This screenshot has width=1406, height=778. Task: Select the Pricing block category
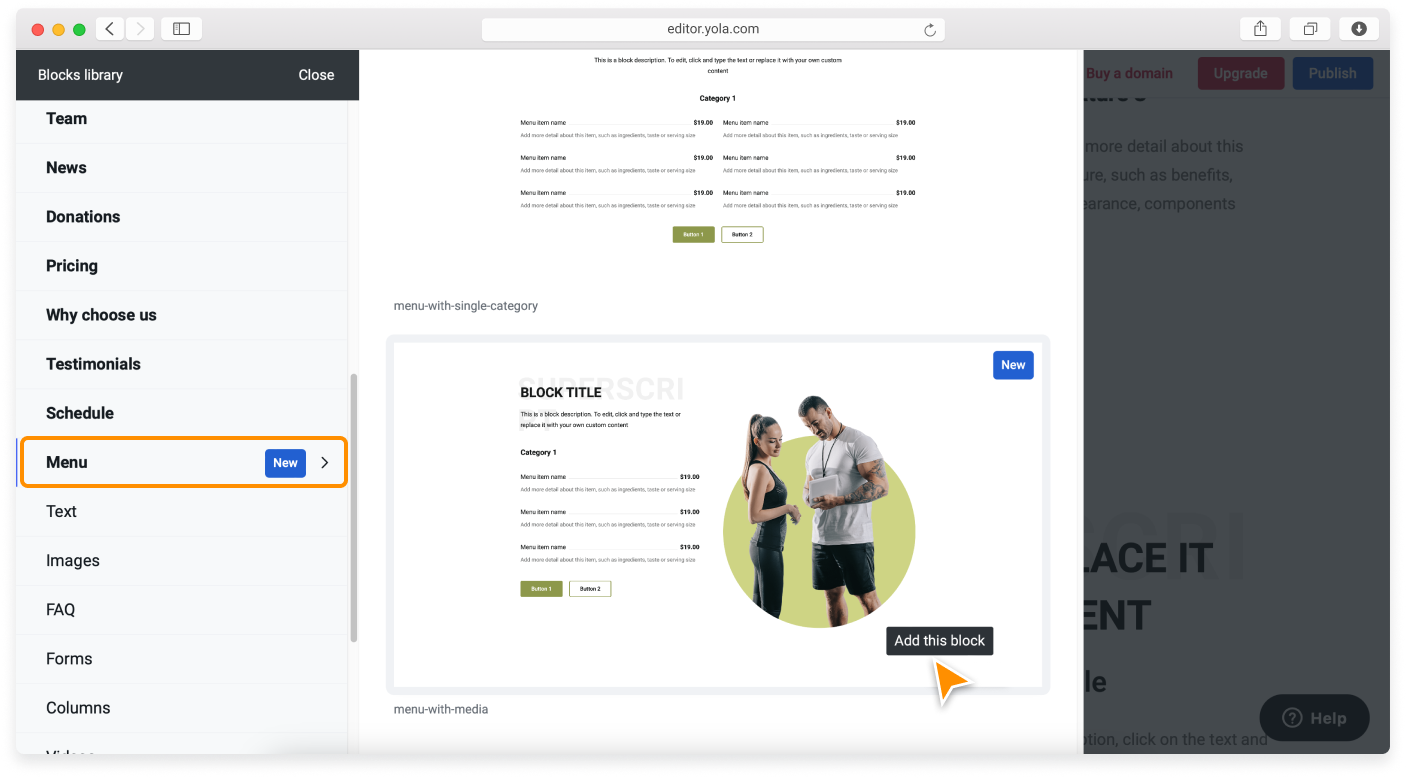(72, 266)
